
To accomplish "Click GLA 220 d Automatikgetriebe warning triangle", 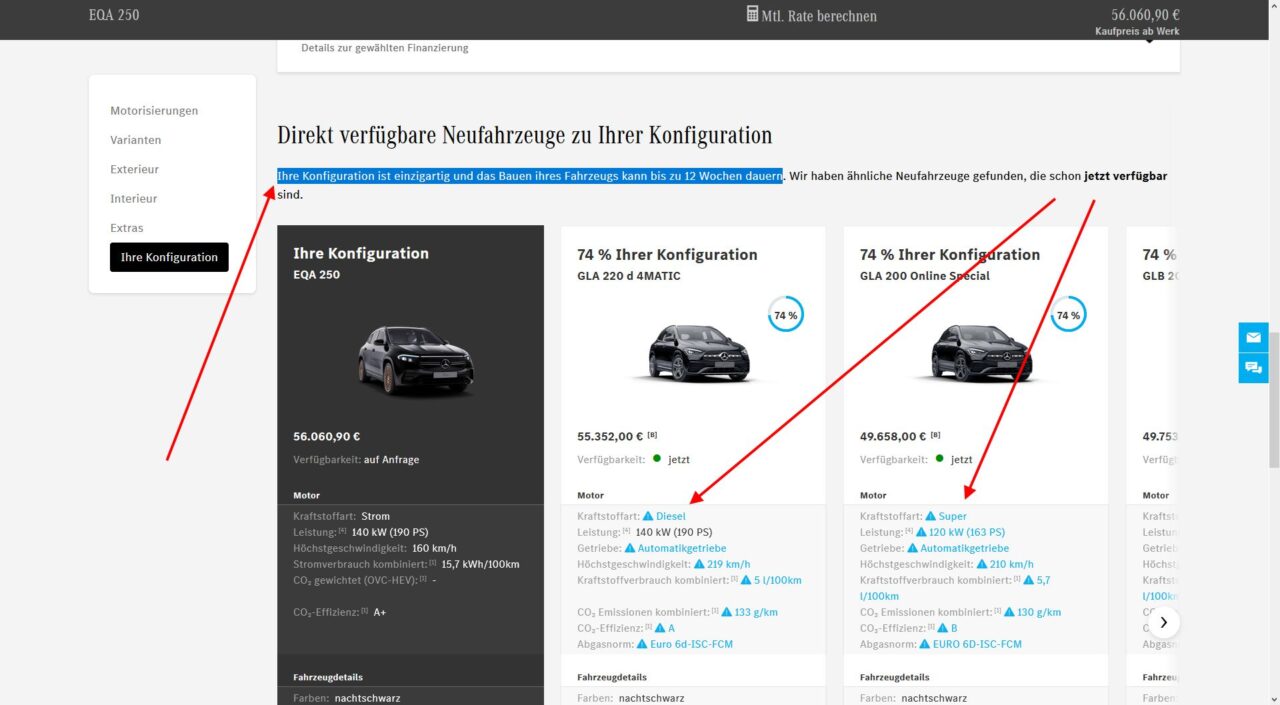I will pos(630,548).
